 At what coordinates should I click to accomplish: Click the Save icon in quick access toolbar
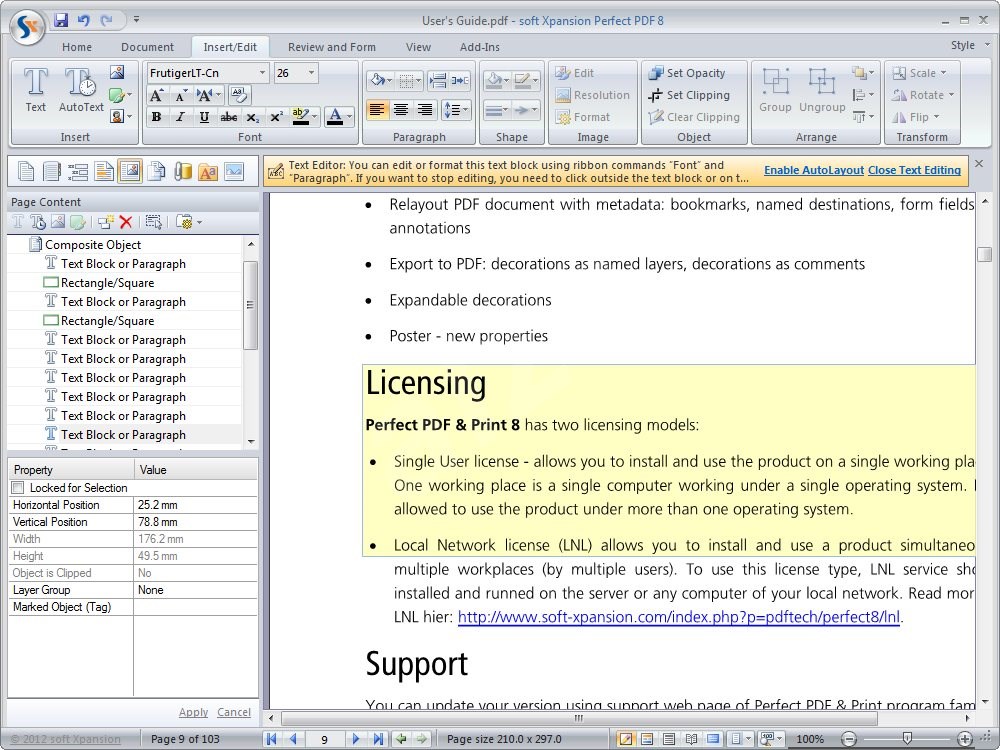[61, 20]
